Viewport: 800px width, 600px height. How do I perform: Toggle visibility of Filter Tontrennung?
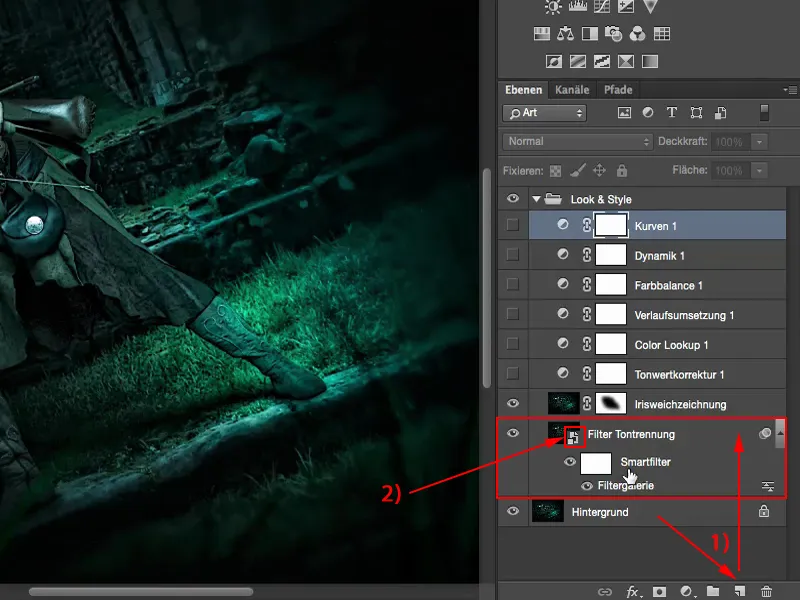point(513,433)
